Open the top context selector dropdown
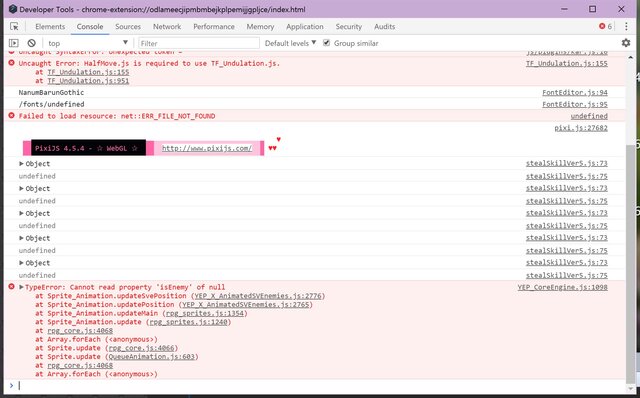Viewport: 640px width, 398px height. (x=88, y=43)
